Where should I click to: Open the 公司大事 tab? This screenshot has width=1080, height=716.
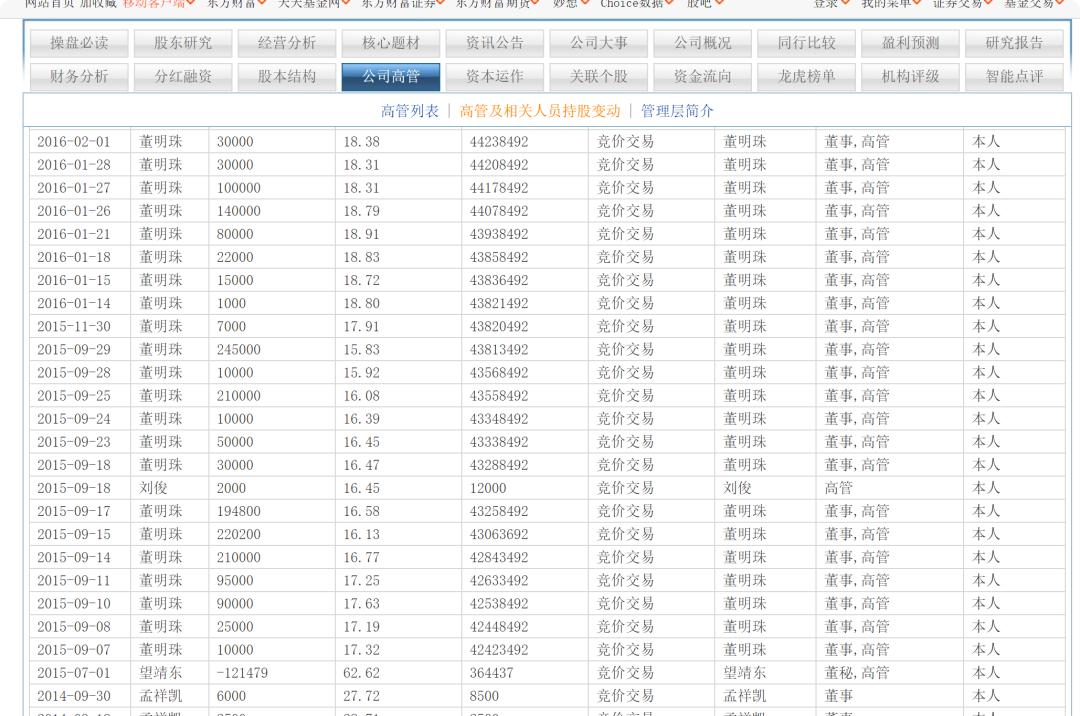599,43
